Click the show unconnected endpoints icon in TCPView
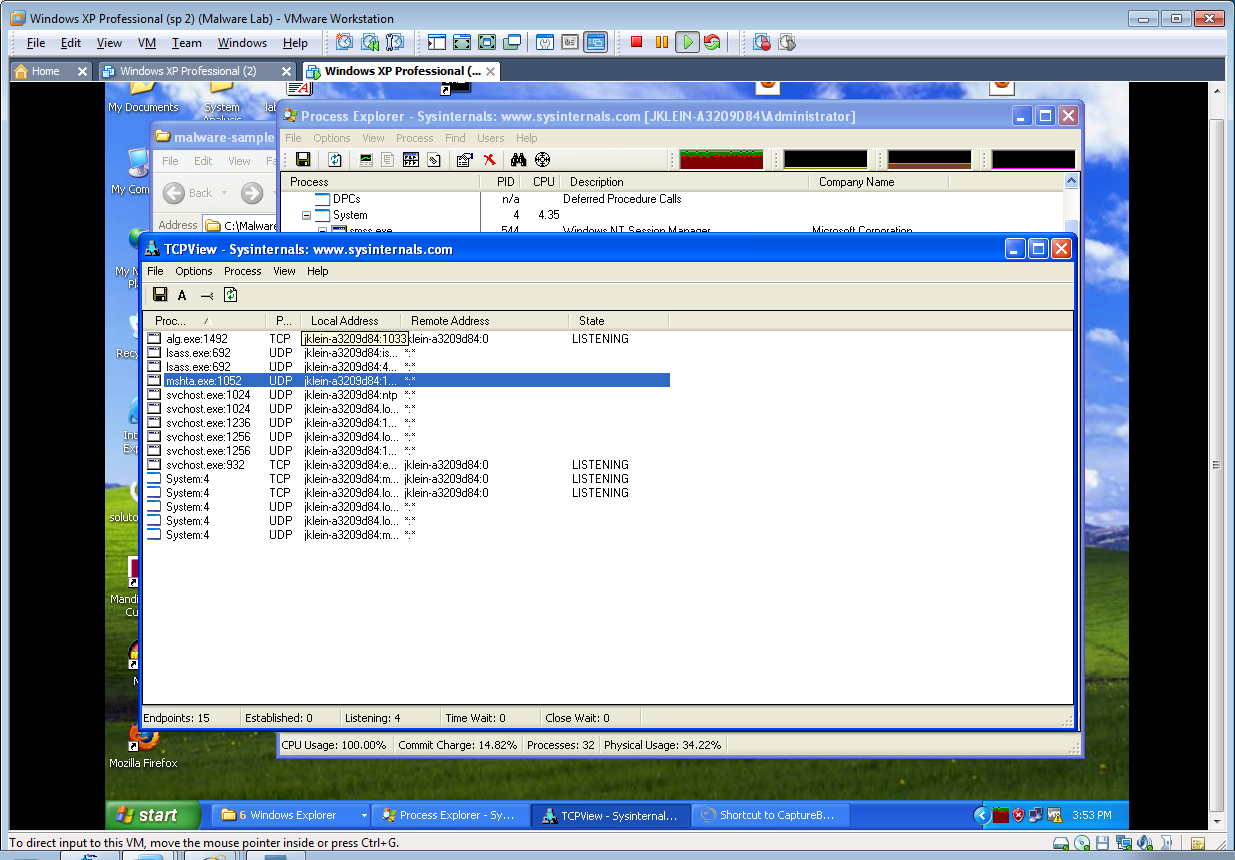 pyautogui.click(x=206, y=295)
